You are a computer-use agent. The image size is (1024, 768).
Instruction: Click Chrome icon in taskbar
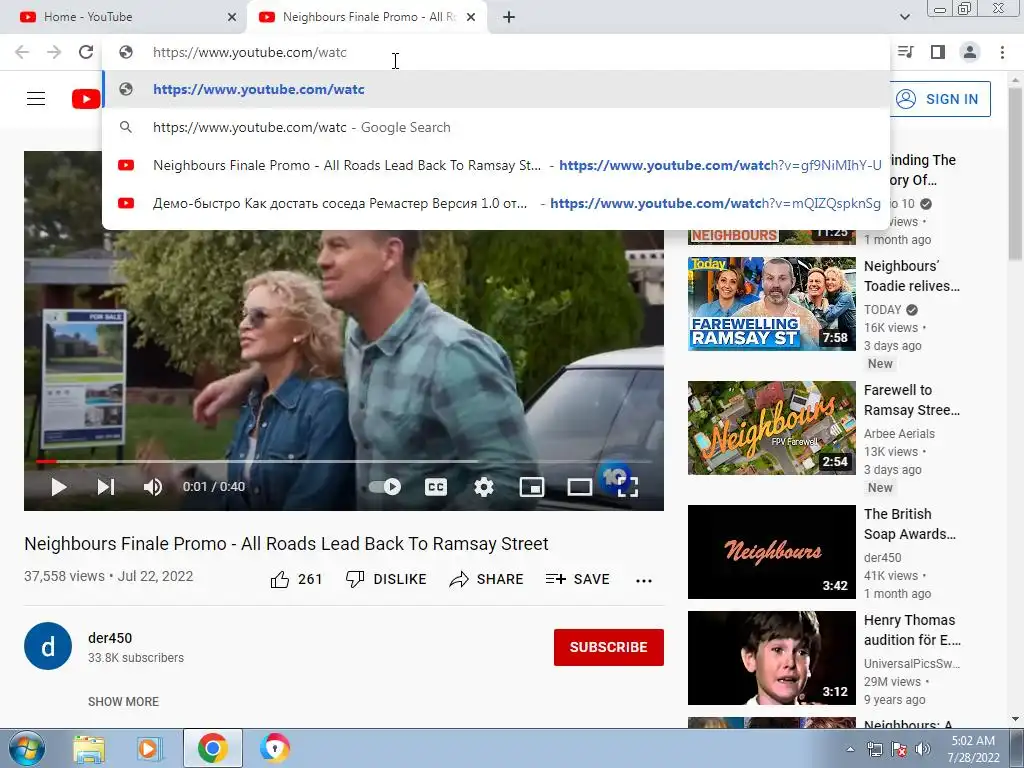pyautogui.click(x=212, y=748)
